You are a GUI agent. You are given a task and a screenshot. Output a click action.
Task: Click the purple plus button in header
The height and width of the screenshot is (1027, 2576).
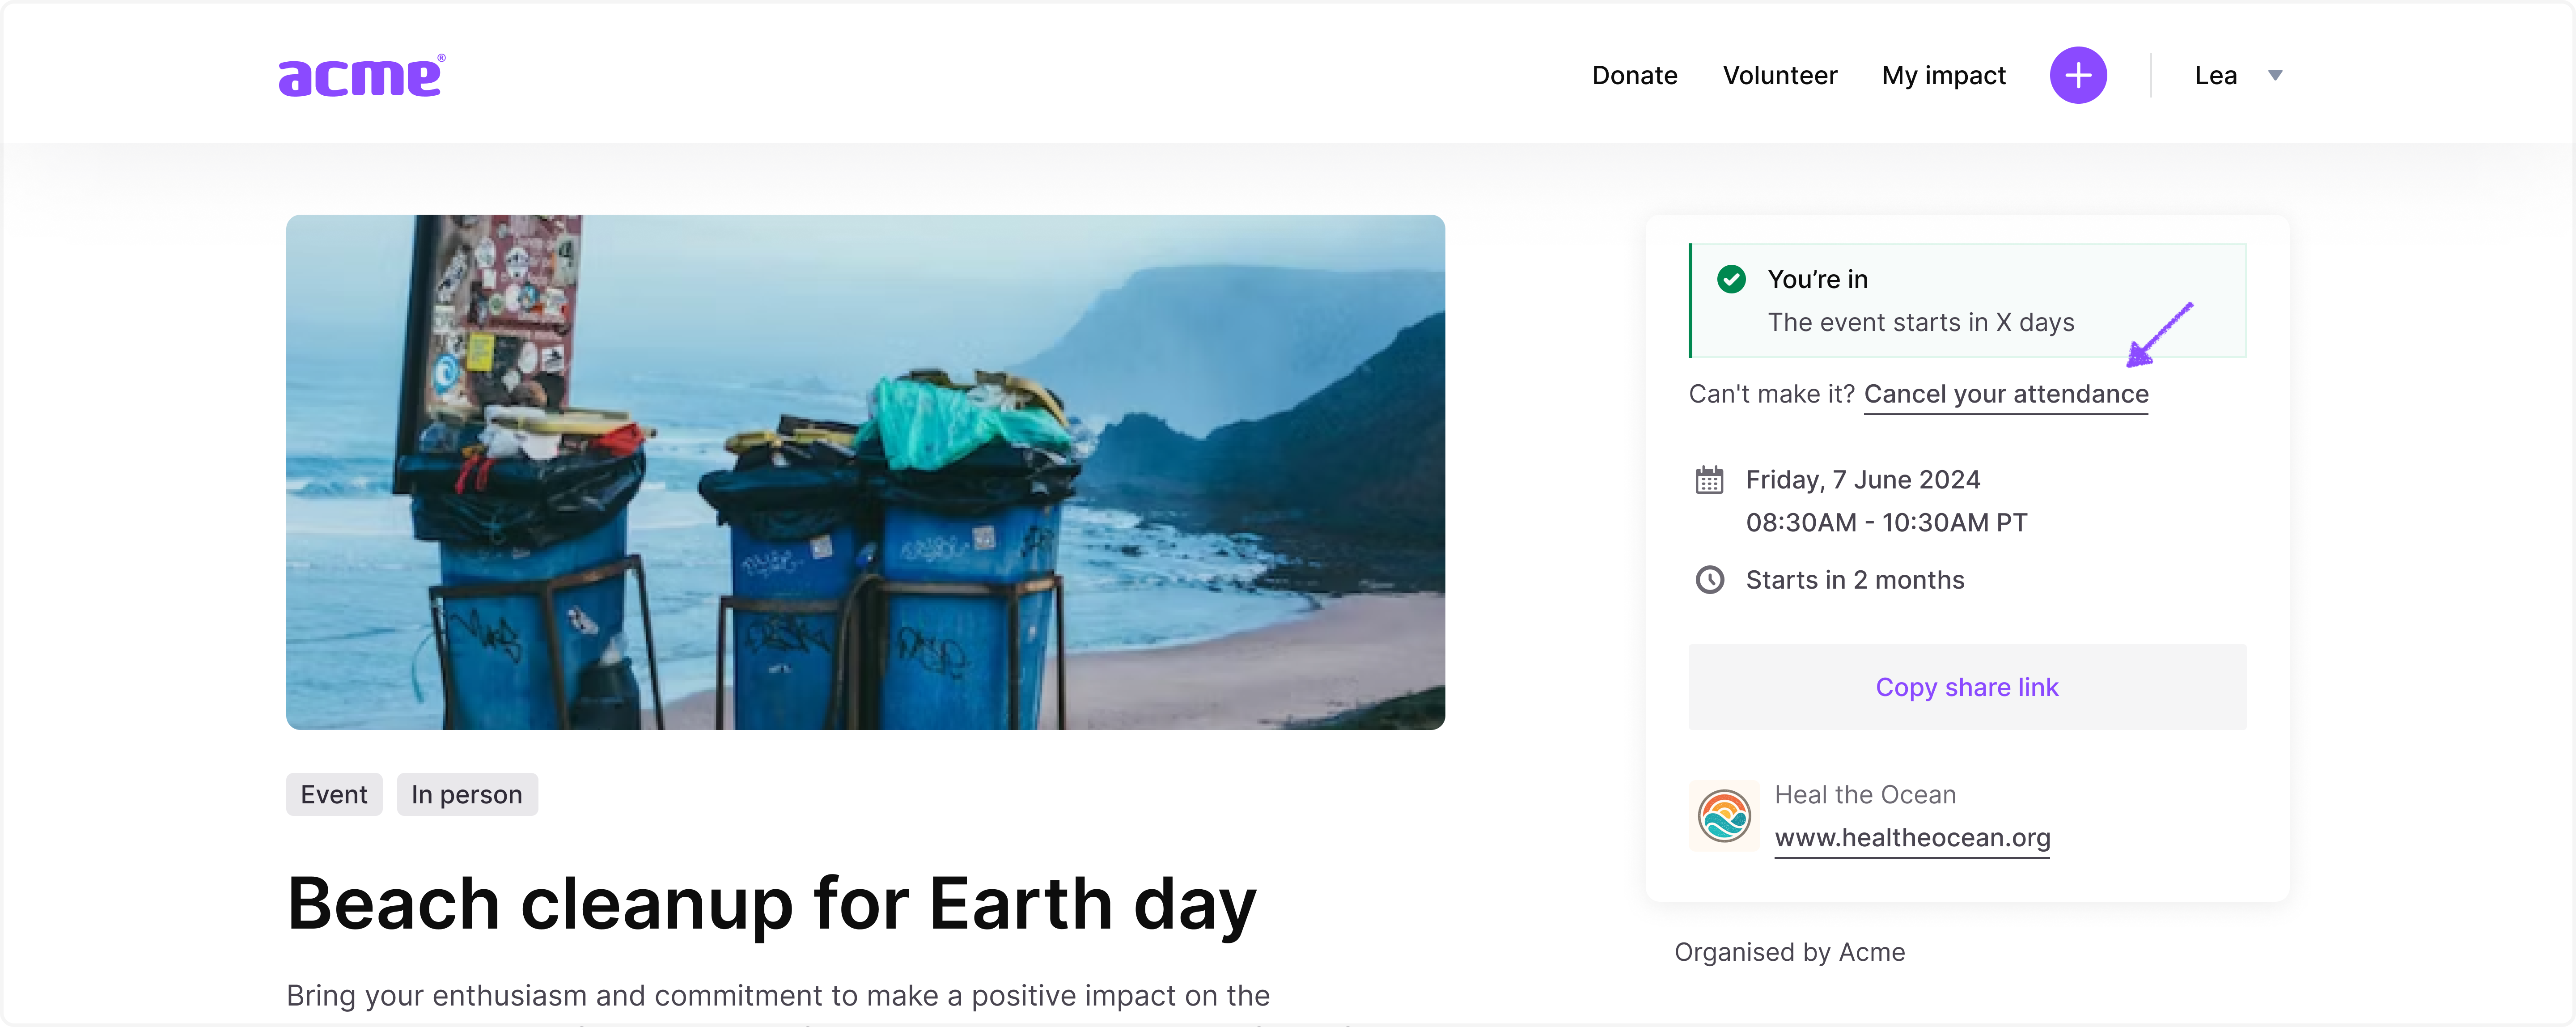(x=2078, y=75)
